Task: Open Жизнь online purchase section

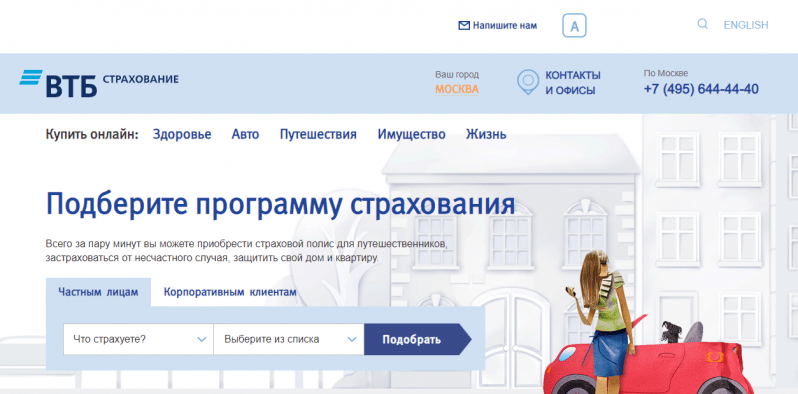Action: coord(486,134)
